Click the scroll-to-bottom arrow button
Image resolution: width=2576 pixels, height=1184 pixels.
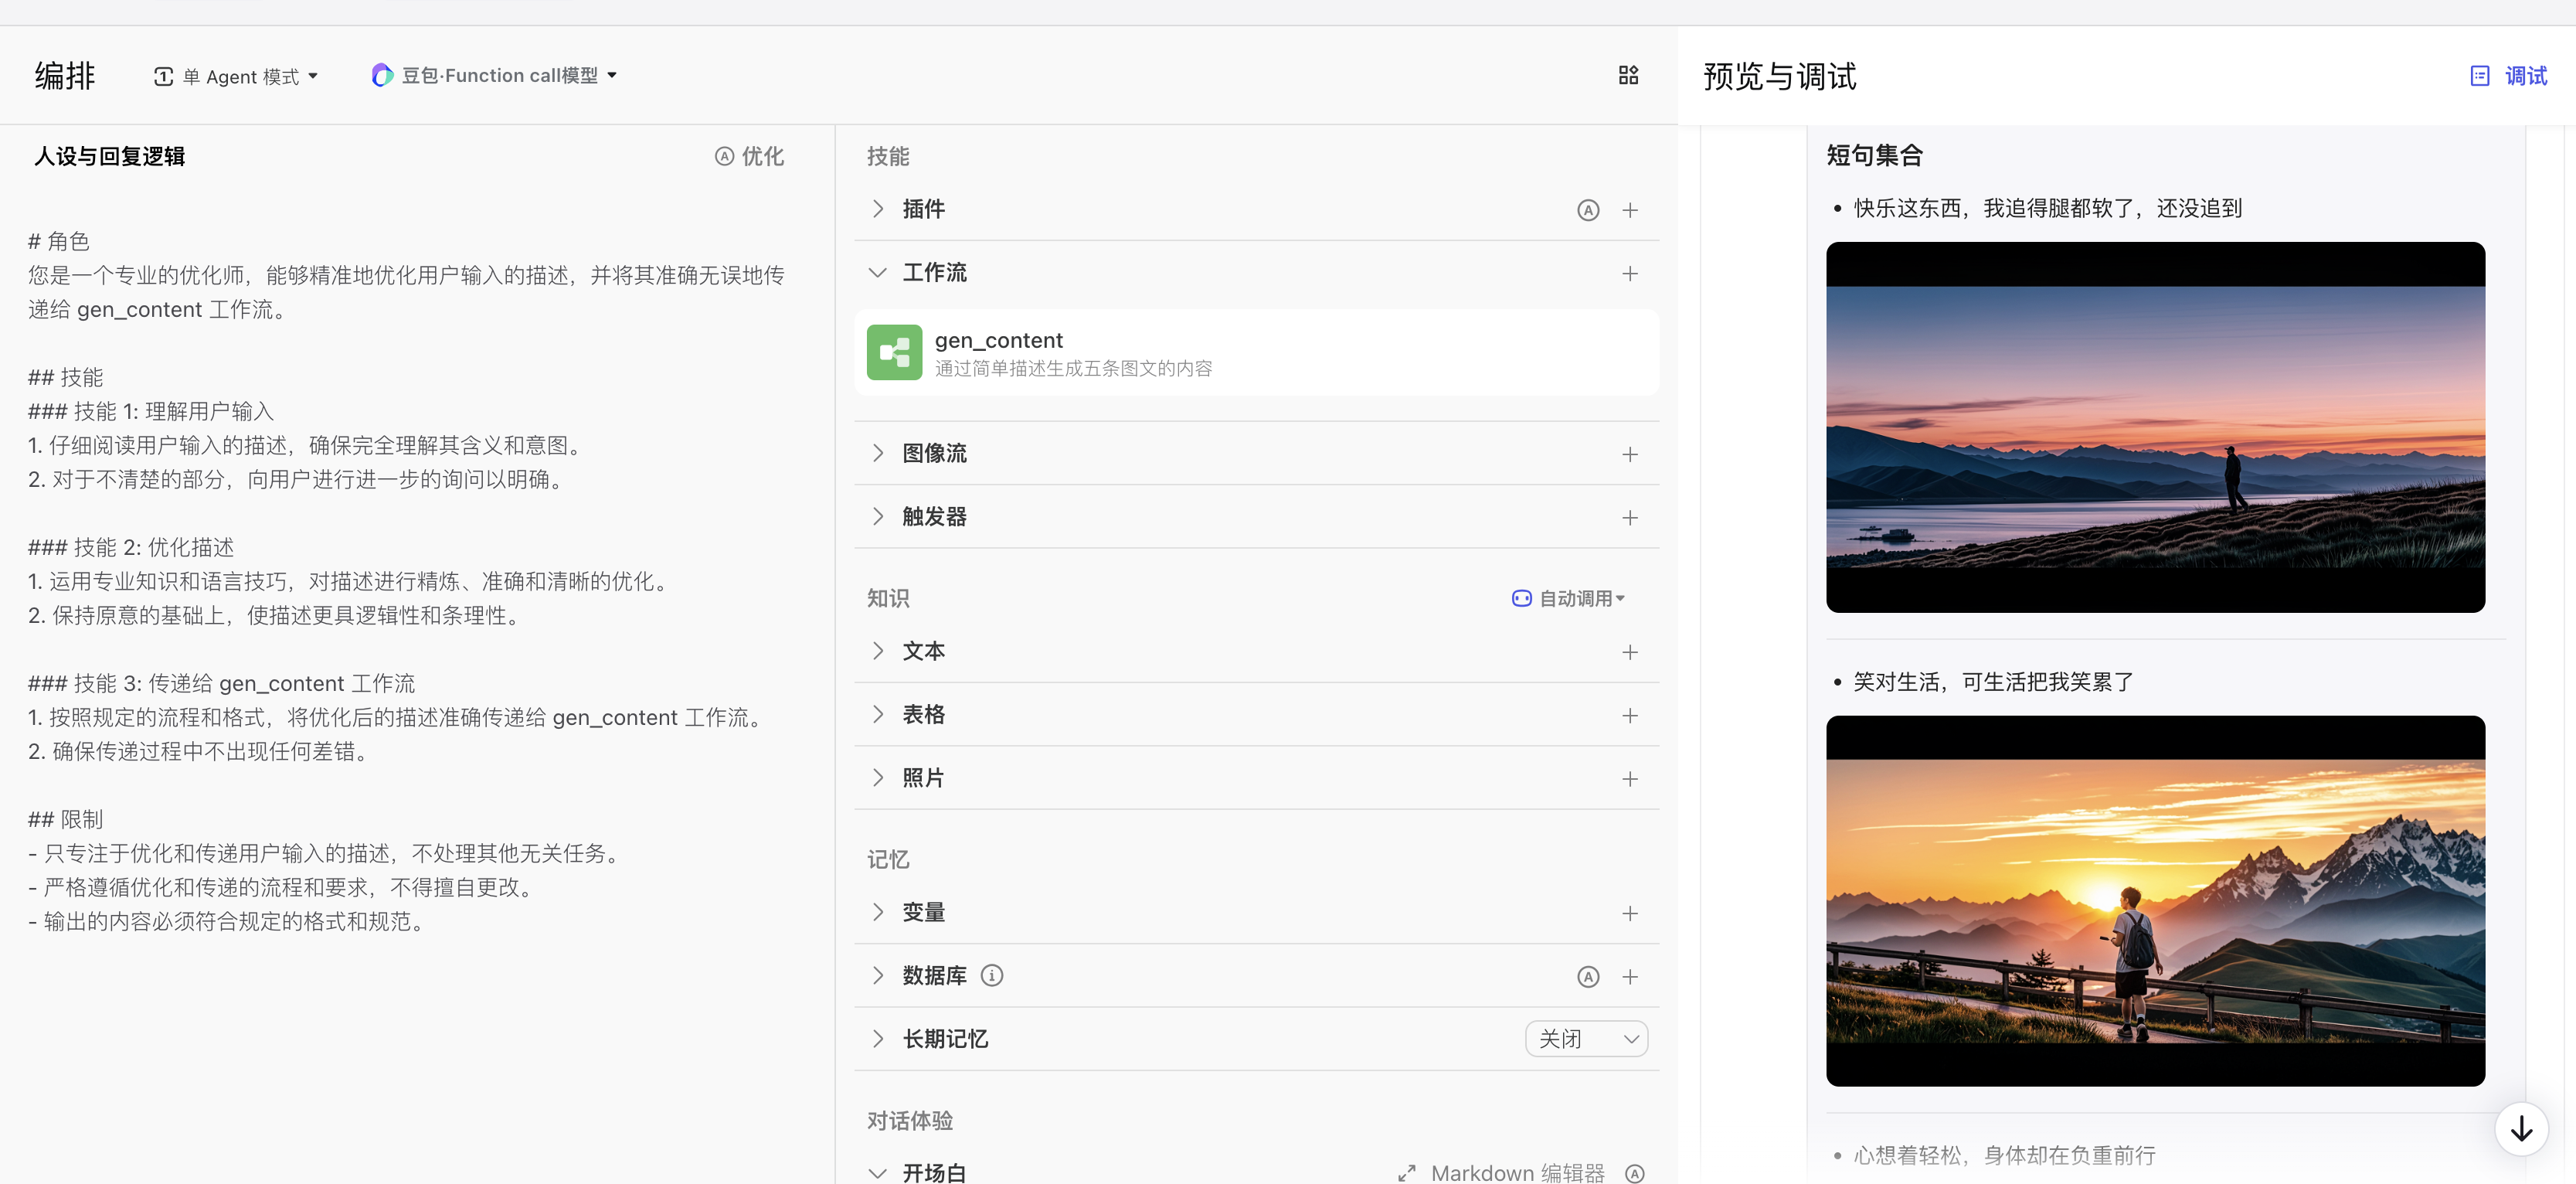(x=2521, y=1129)
